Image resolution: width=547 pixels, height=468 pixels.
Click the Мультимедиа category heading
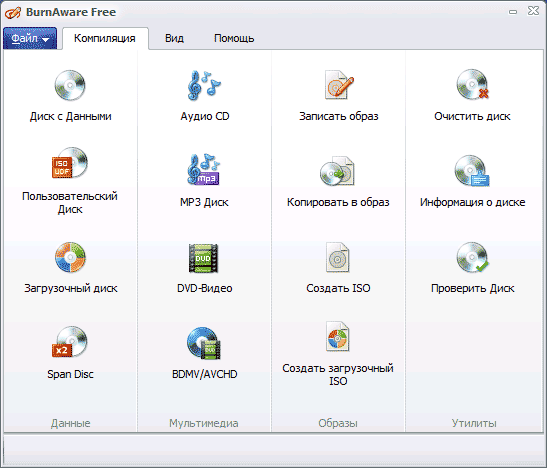pyautogui.click(x=204, y=423)
